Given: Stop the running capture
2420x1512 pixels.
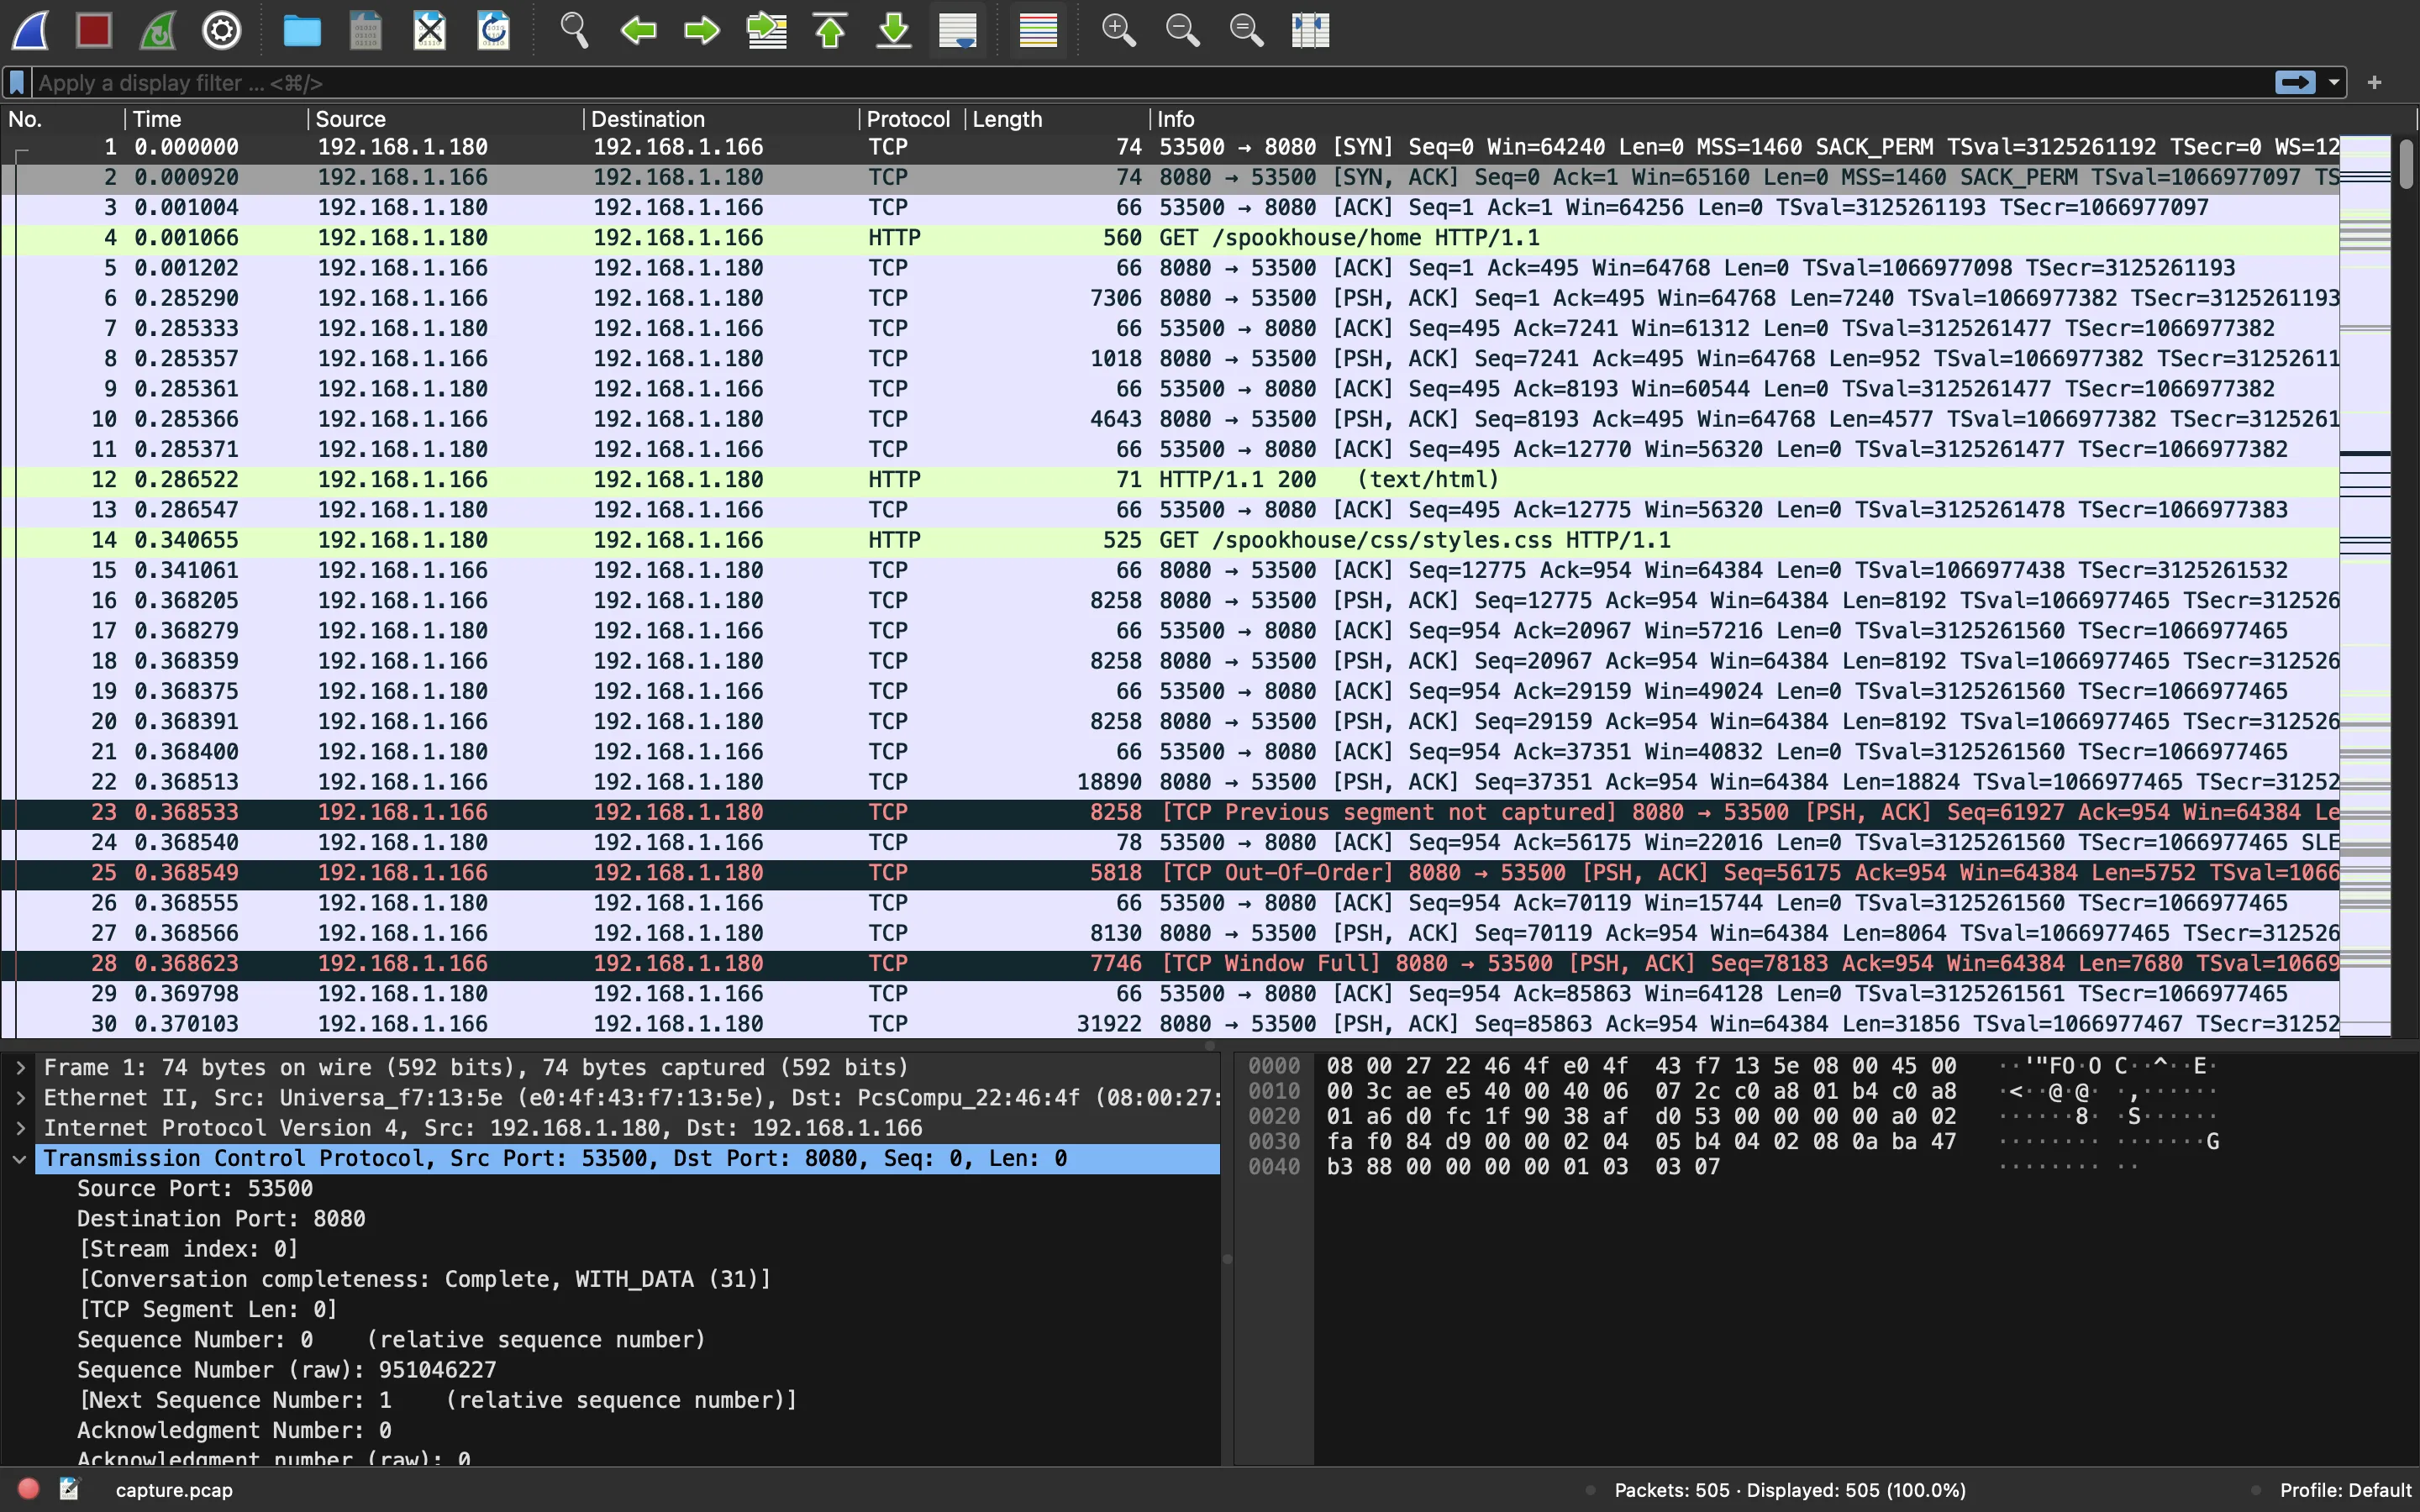Looking at the screenshot, I should pyautogui.click(x=94, y=31).
